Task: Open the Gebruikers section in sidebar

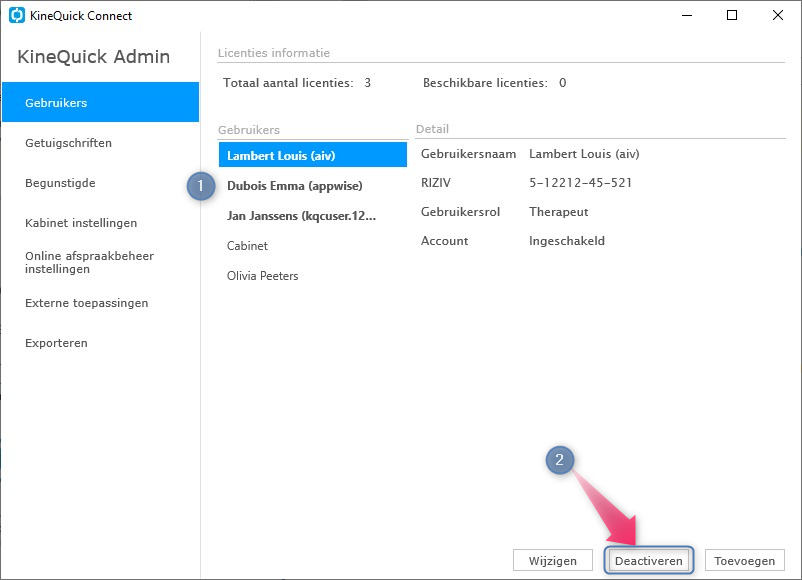Action: 100,102
